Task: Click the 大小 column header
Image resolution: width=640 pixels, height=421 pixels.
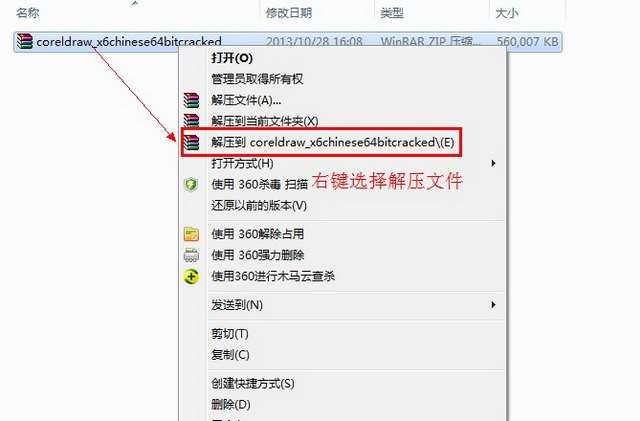Action: pos(507,13)
